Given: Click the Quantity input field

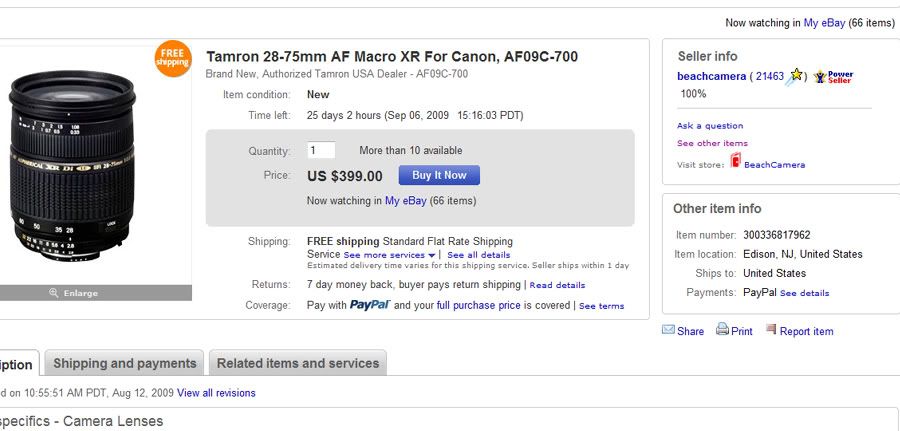Looking at the screenshot, I should tap(321, 150).
